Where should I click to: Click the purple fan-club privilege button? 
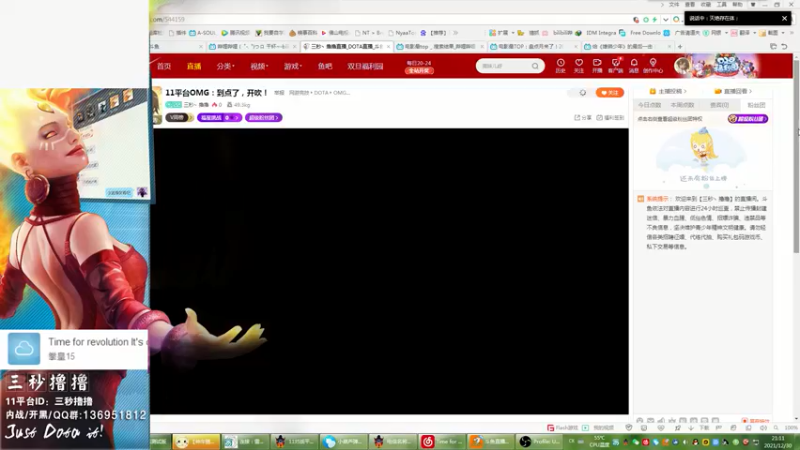pos(747,119)
